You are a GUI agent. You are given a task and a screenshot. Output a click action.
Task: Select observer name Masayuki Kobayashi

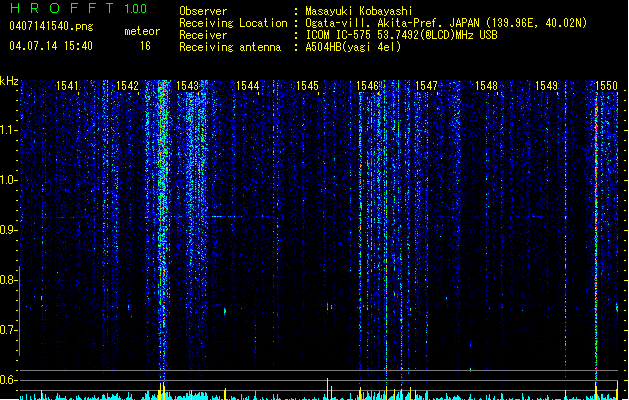(x=359, y=11)
